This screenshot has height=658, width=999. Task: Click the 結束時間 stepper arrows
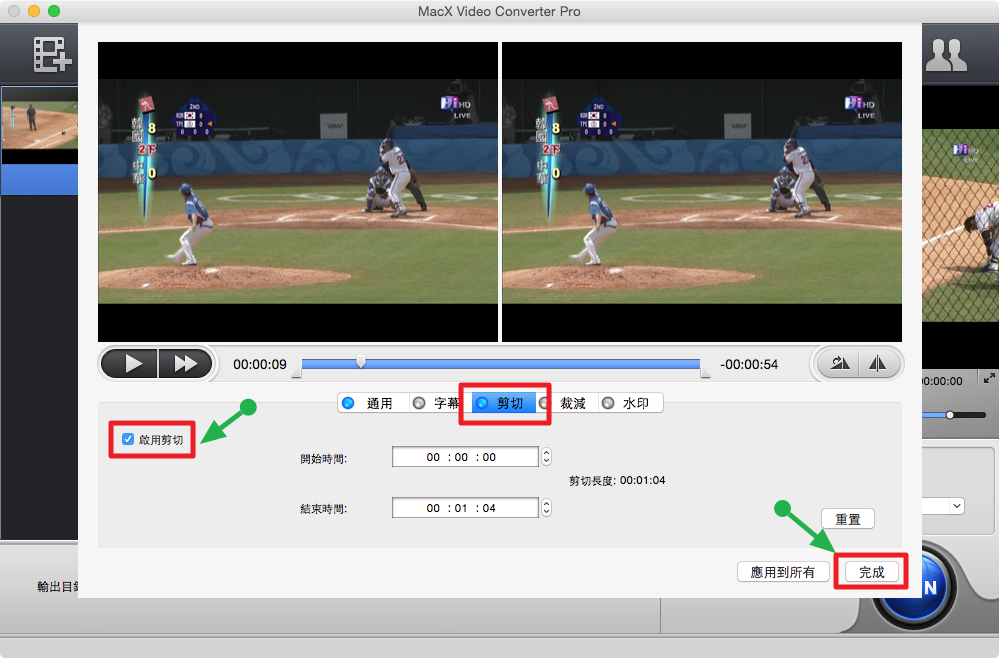546,508
